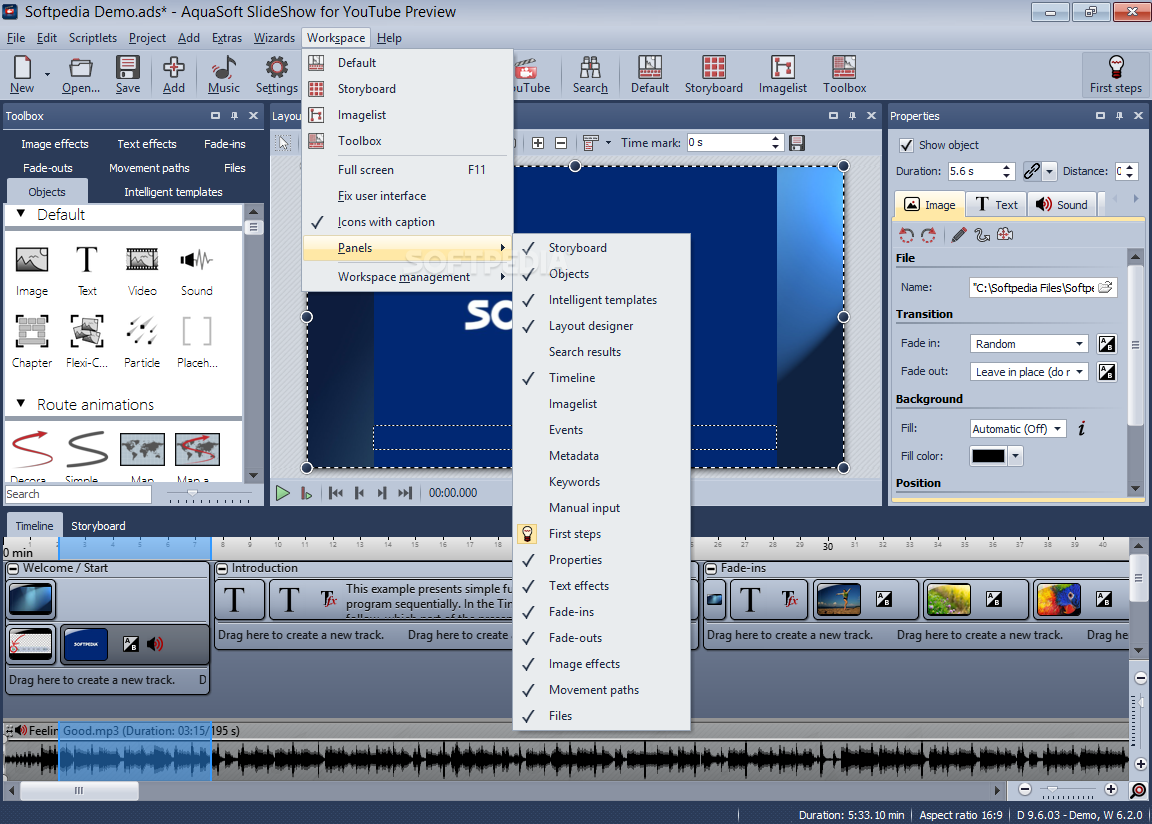
Task: Click Duration value field 5.6 s
Action: click(x=974, y=171)
